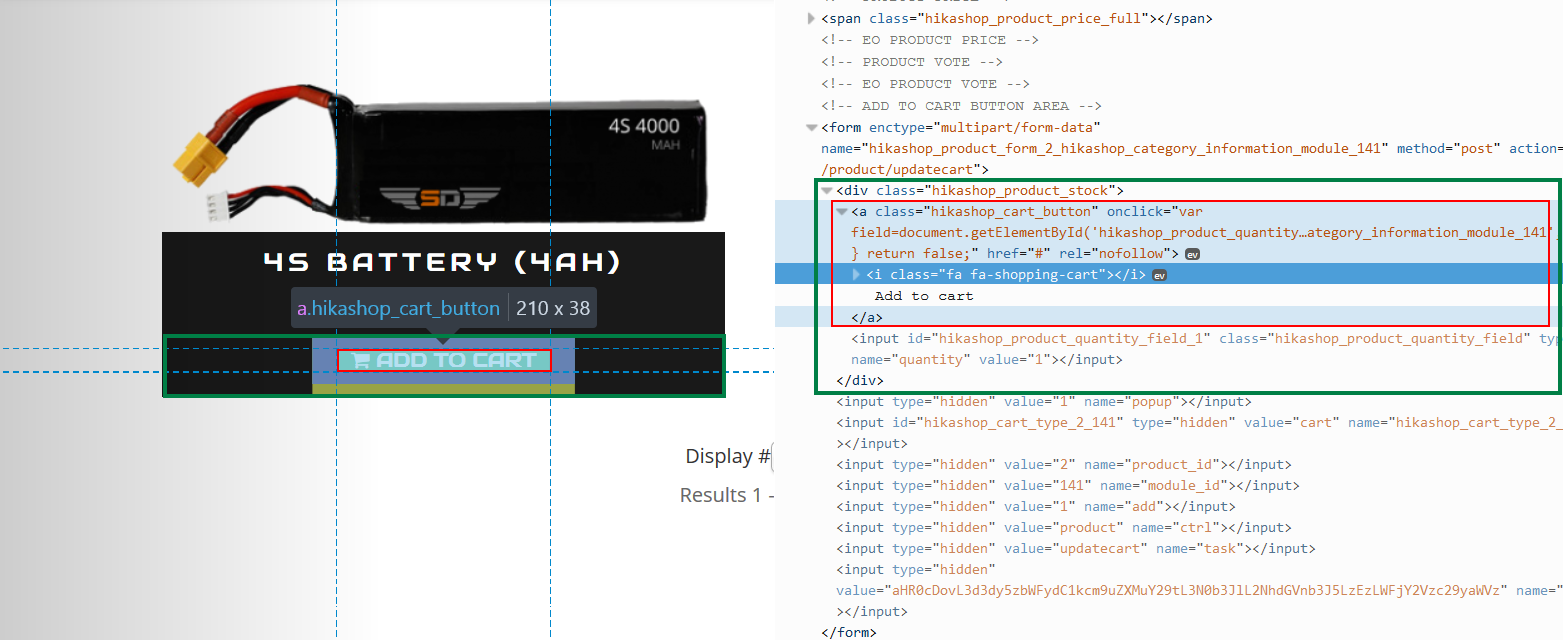This screenshot has width=1563, height=640.
Task: Select the aHR0cDovL3d3dy5z encoded value line
Action: coord(1198,591)
